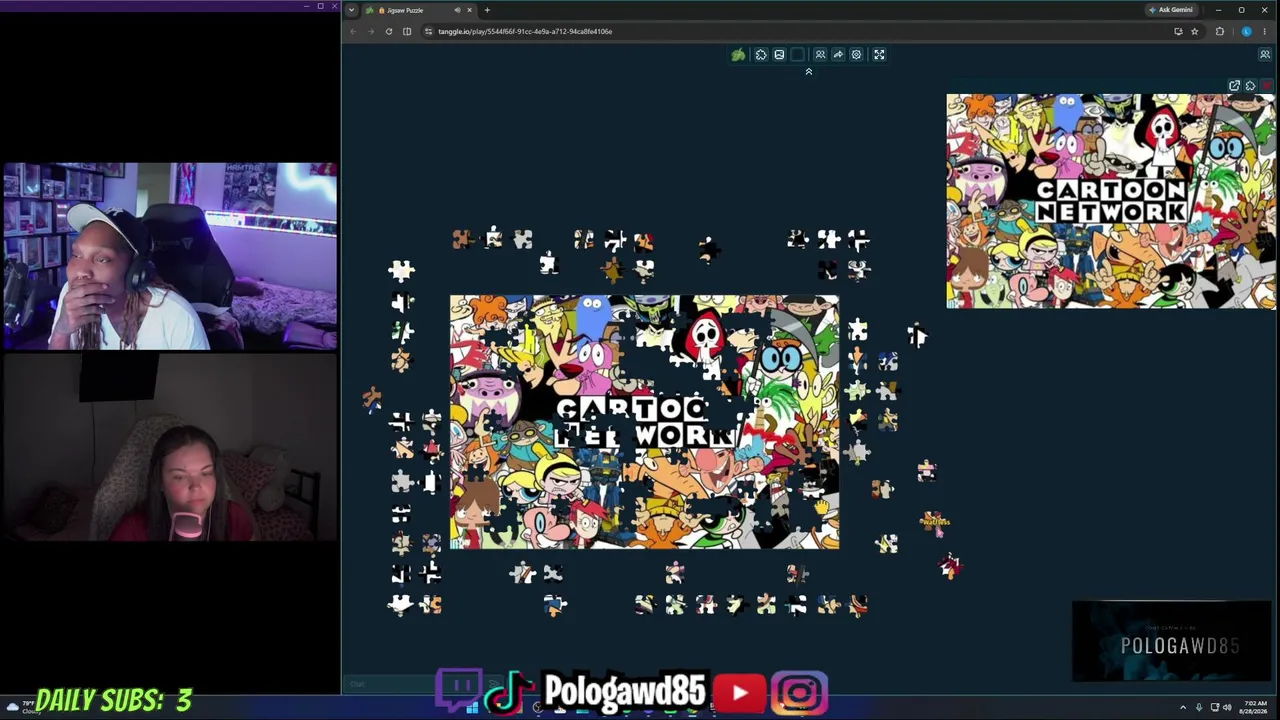Show hidden system tray icons
1280x720 pixels.
tap(1183, 707)
